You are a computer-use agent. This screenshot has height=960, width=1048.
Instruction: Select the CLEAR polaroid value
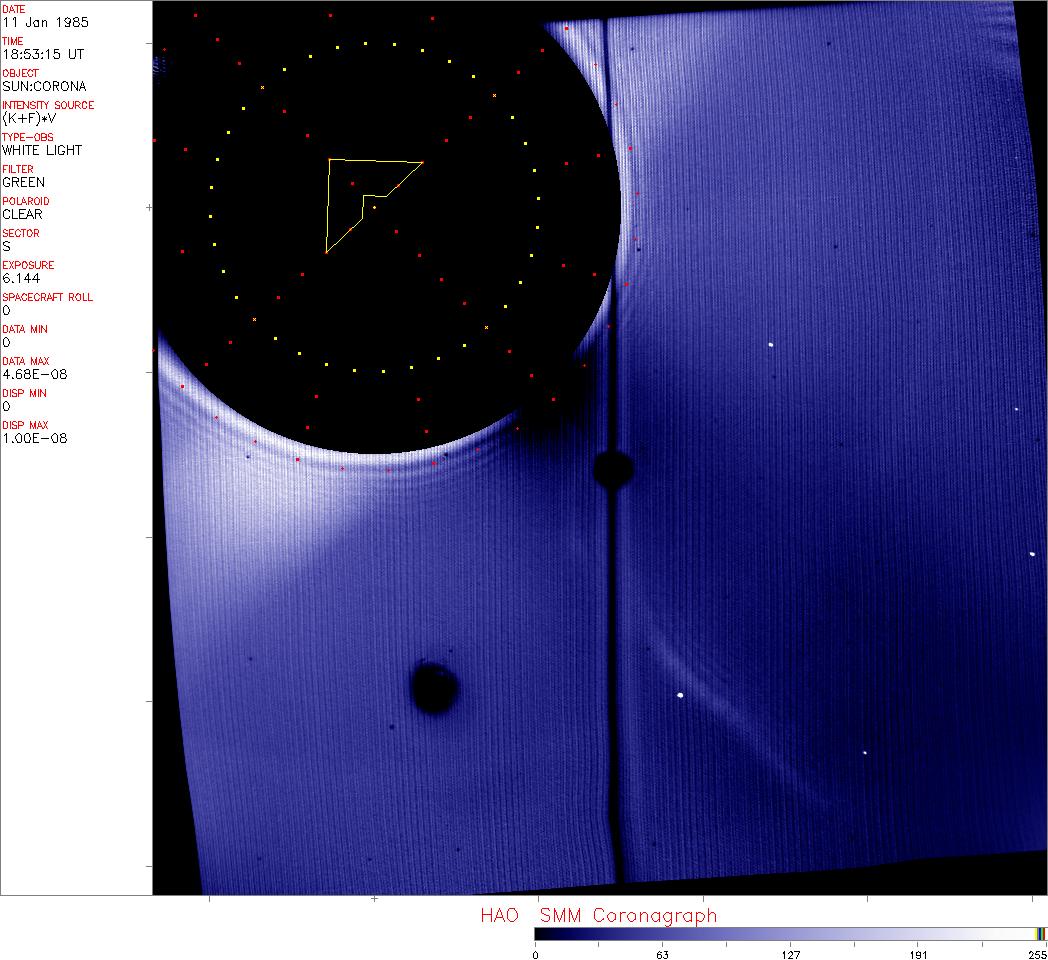click(x=22, y=214)
